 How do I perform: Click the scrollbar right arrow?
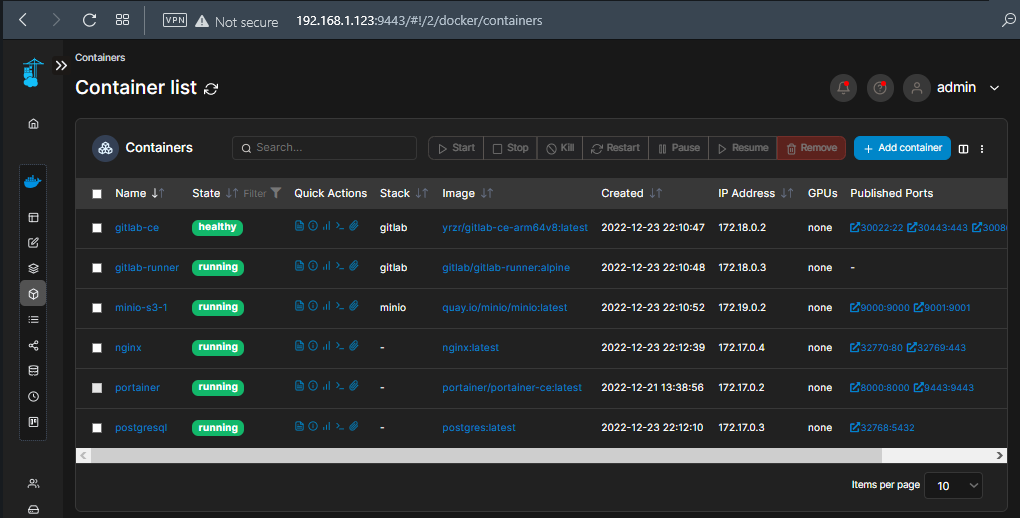tap(1000, 456)
